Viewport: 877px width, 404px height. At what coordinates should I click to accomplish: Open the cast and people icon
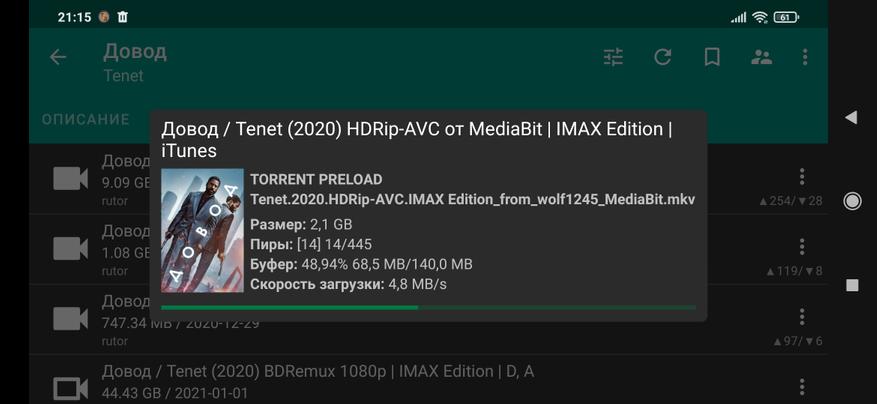click(x=762, y=57)
